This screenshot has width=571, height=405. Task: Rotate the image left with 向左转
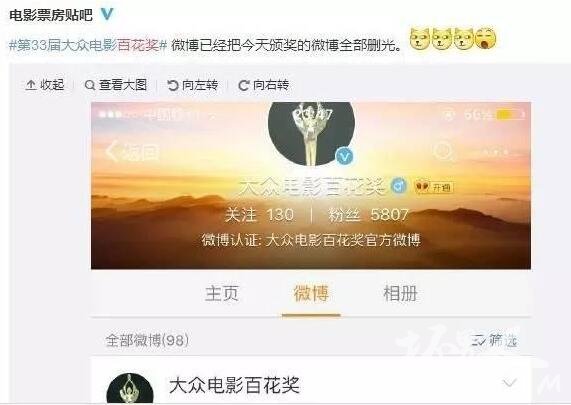[x=192, y=85]
